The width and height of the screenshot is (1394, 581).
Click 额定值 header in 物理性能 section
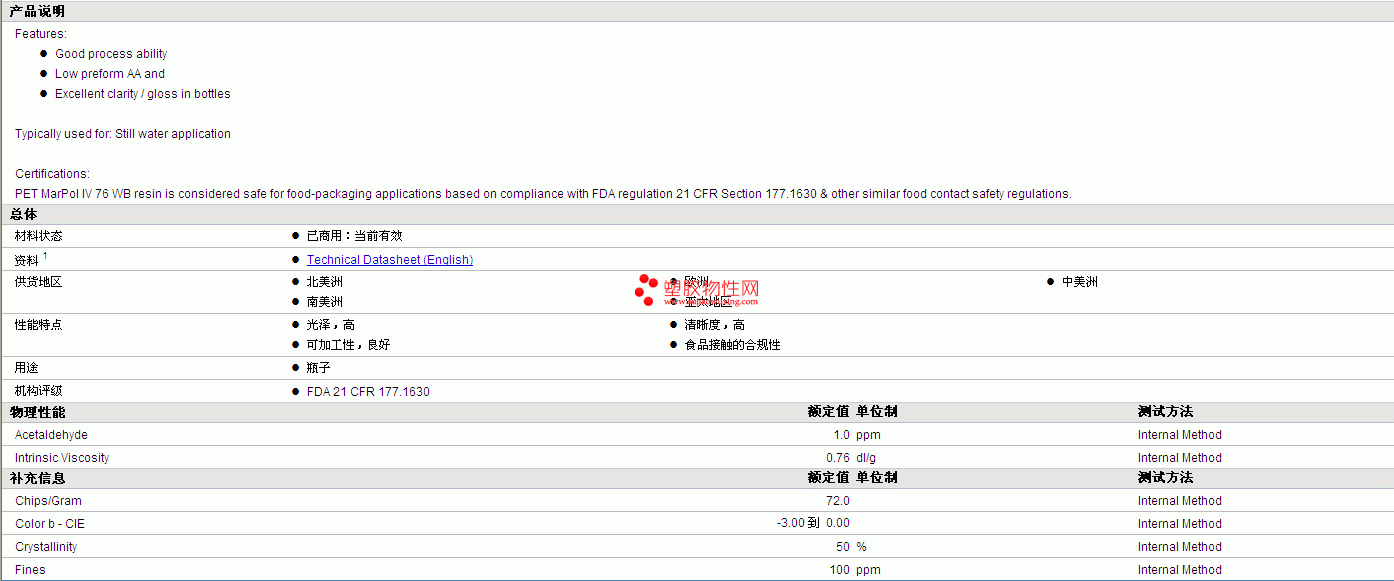(x=829, y=412)
